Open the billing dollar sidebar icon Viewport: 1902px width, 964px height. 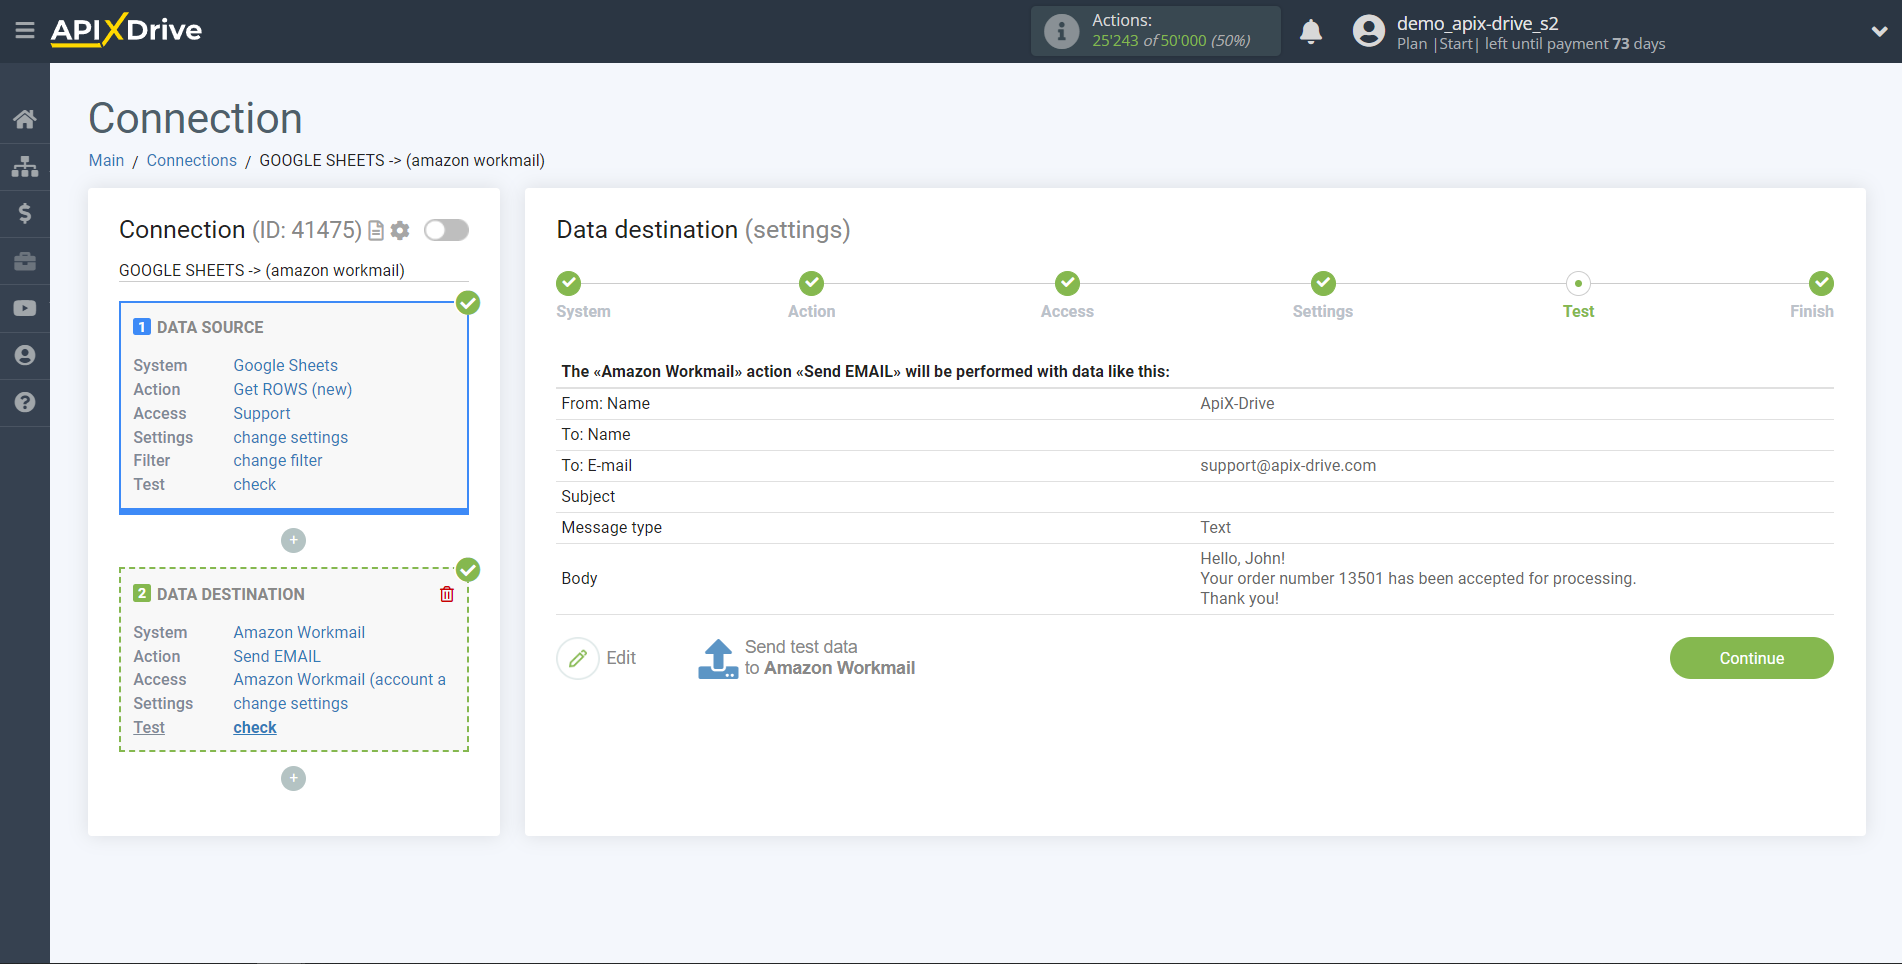point(25,213)
